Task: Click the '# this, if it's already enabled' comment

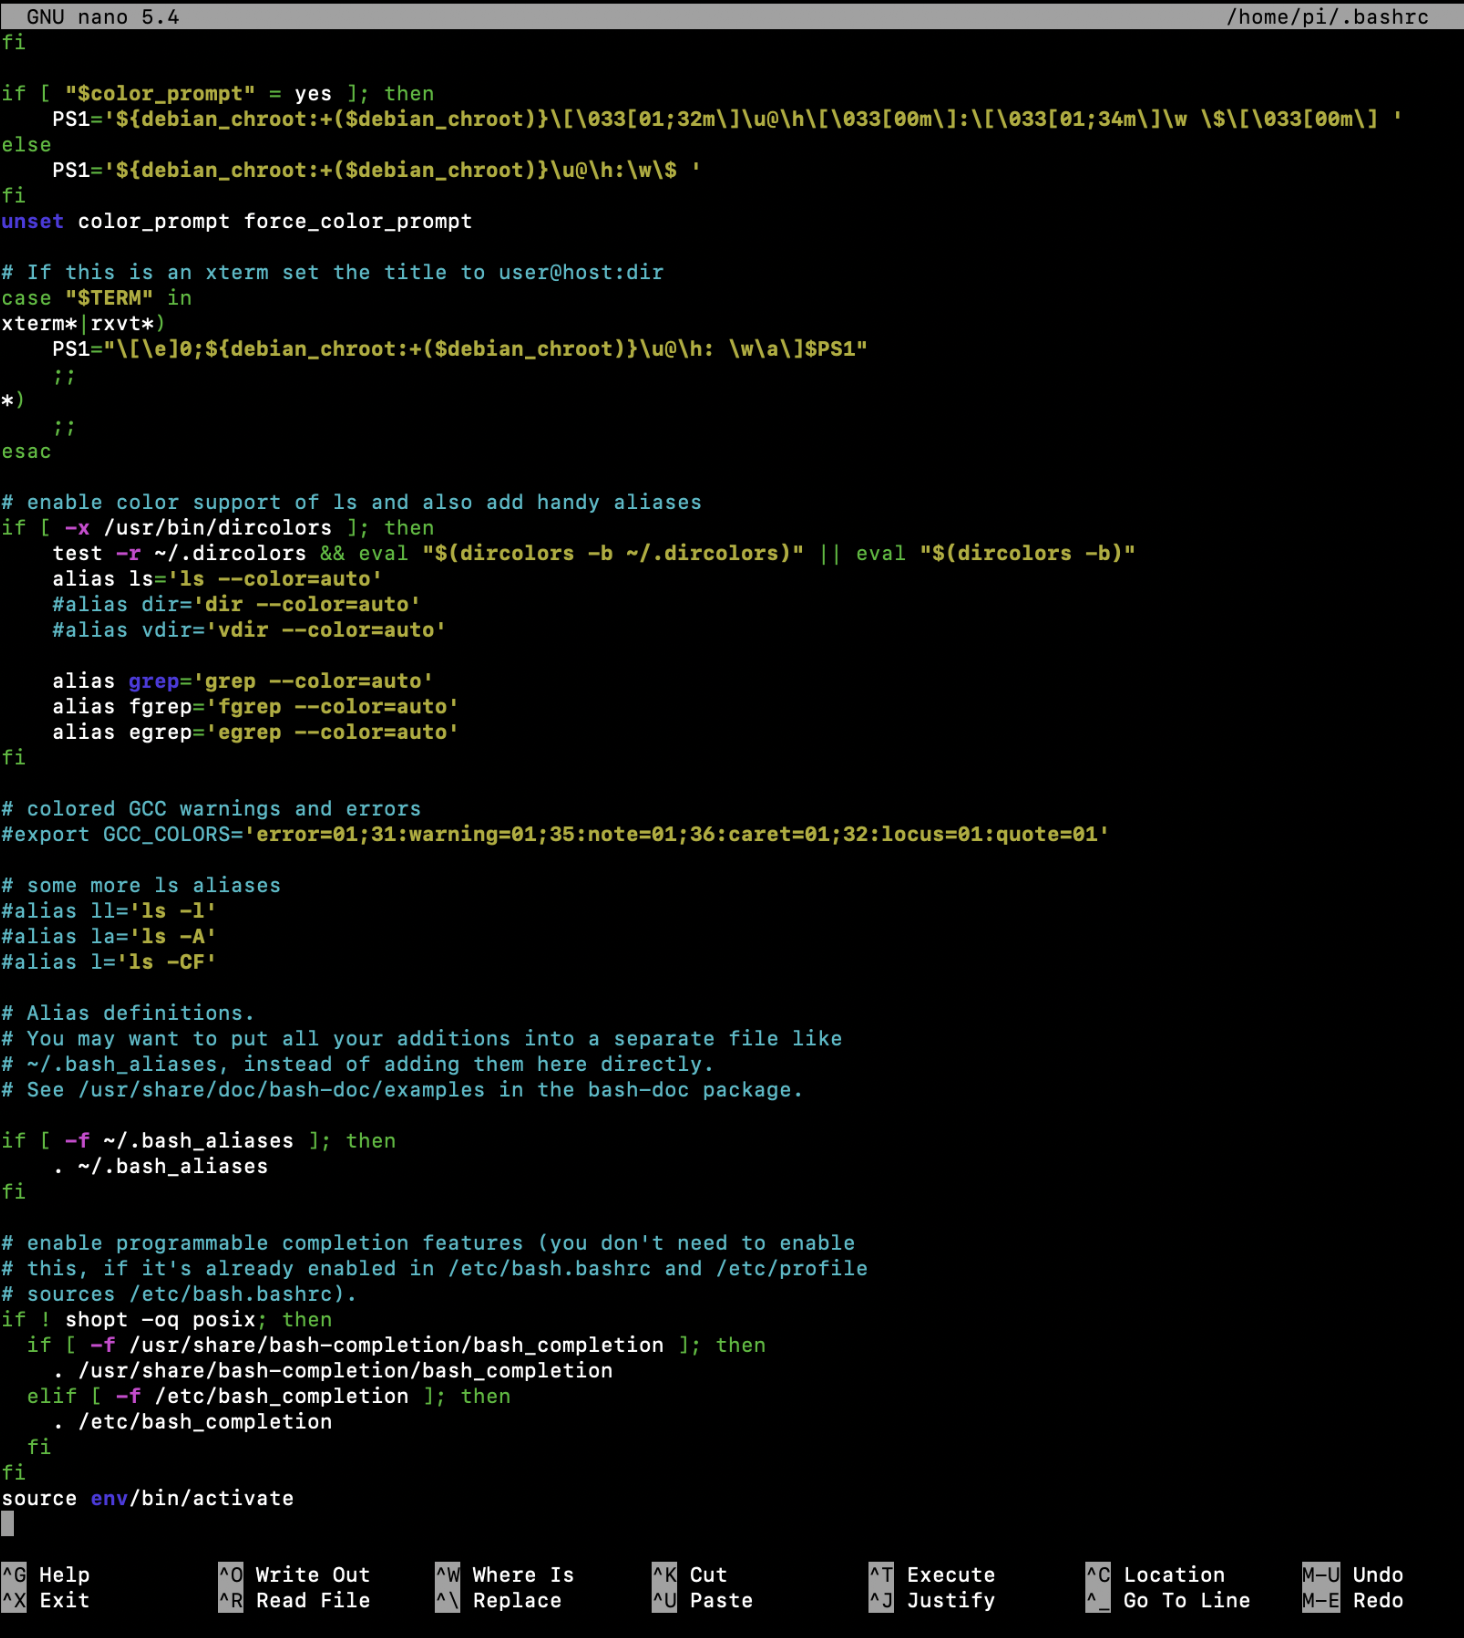Action: coord(435,1268)
